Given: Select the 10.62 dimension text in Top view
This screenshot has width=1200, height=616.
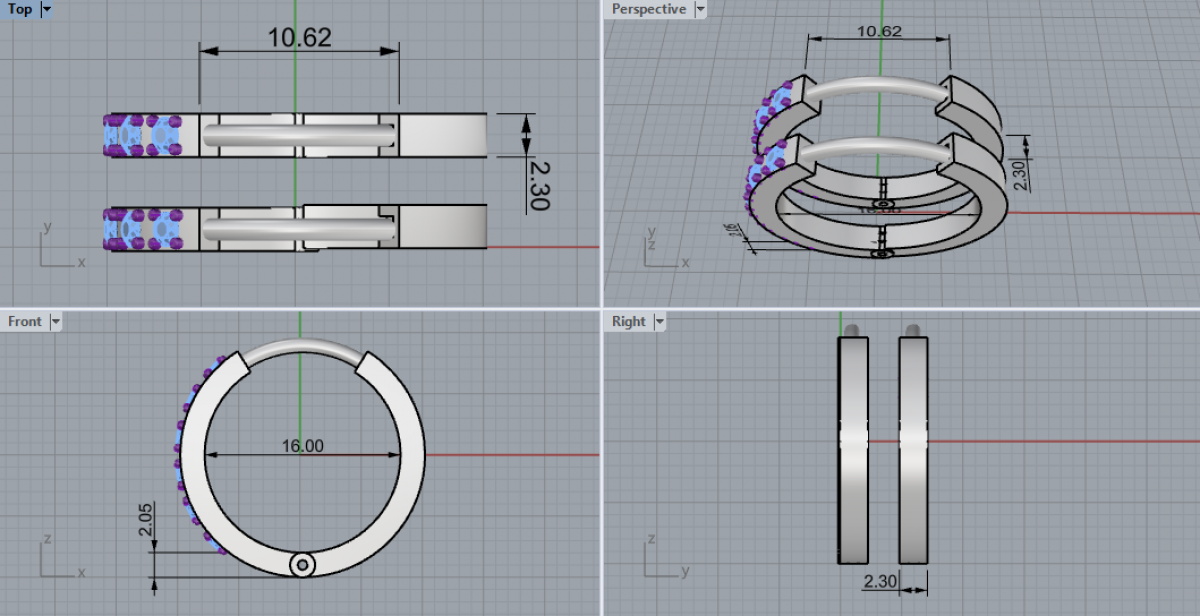Looking at the screenshot, I should [298, 38].
